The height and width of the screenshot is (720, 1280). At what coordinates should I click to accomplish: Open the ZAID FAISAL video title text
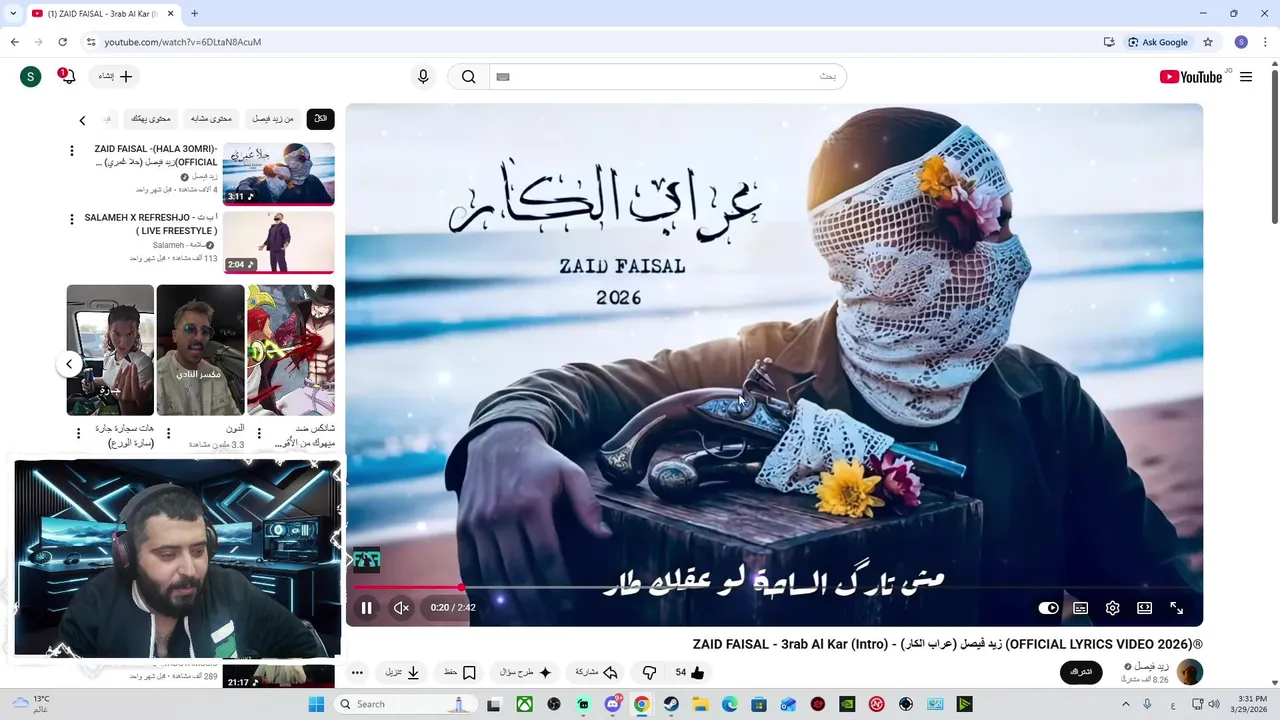(948, 644)
